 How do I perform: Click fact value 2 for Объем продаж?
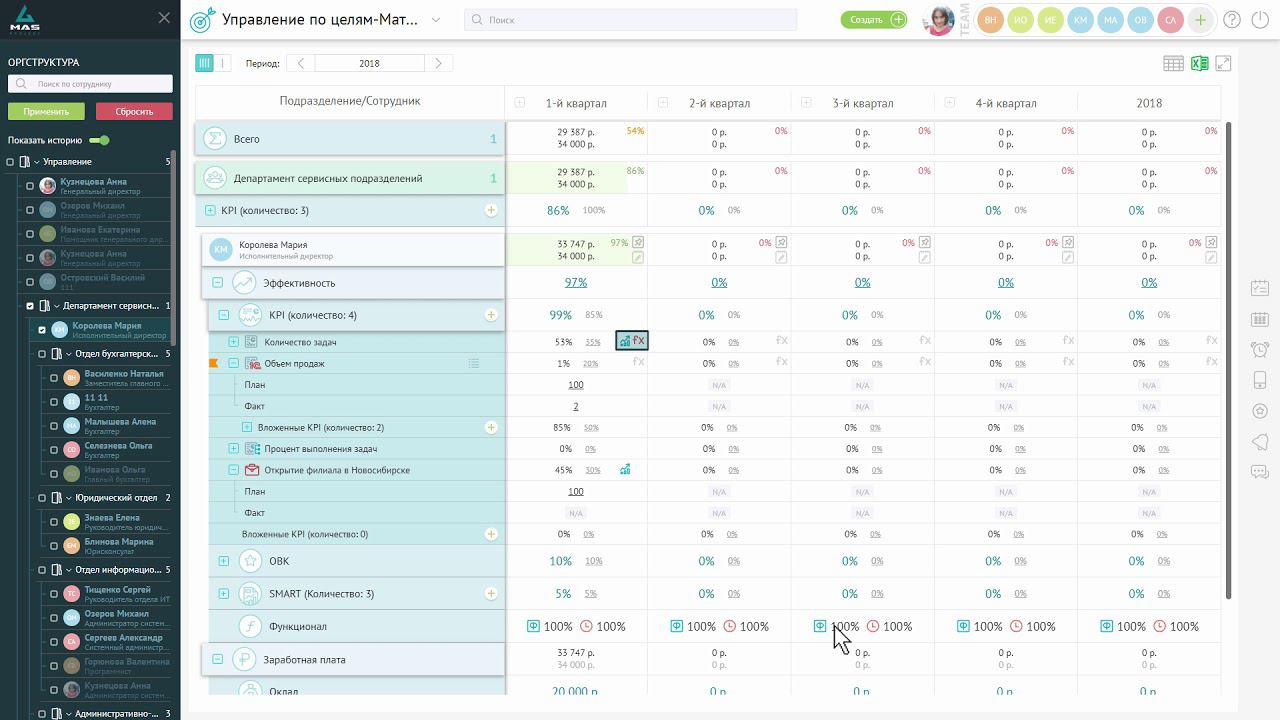pos(576,406)
